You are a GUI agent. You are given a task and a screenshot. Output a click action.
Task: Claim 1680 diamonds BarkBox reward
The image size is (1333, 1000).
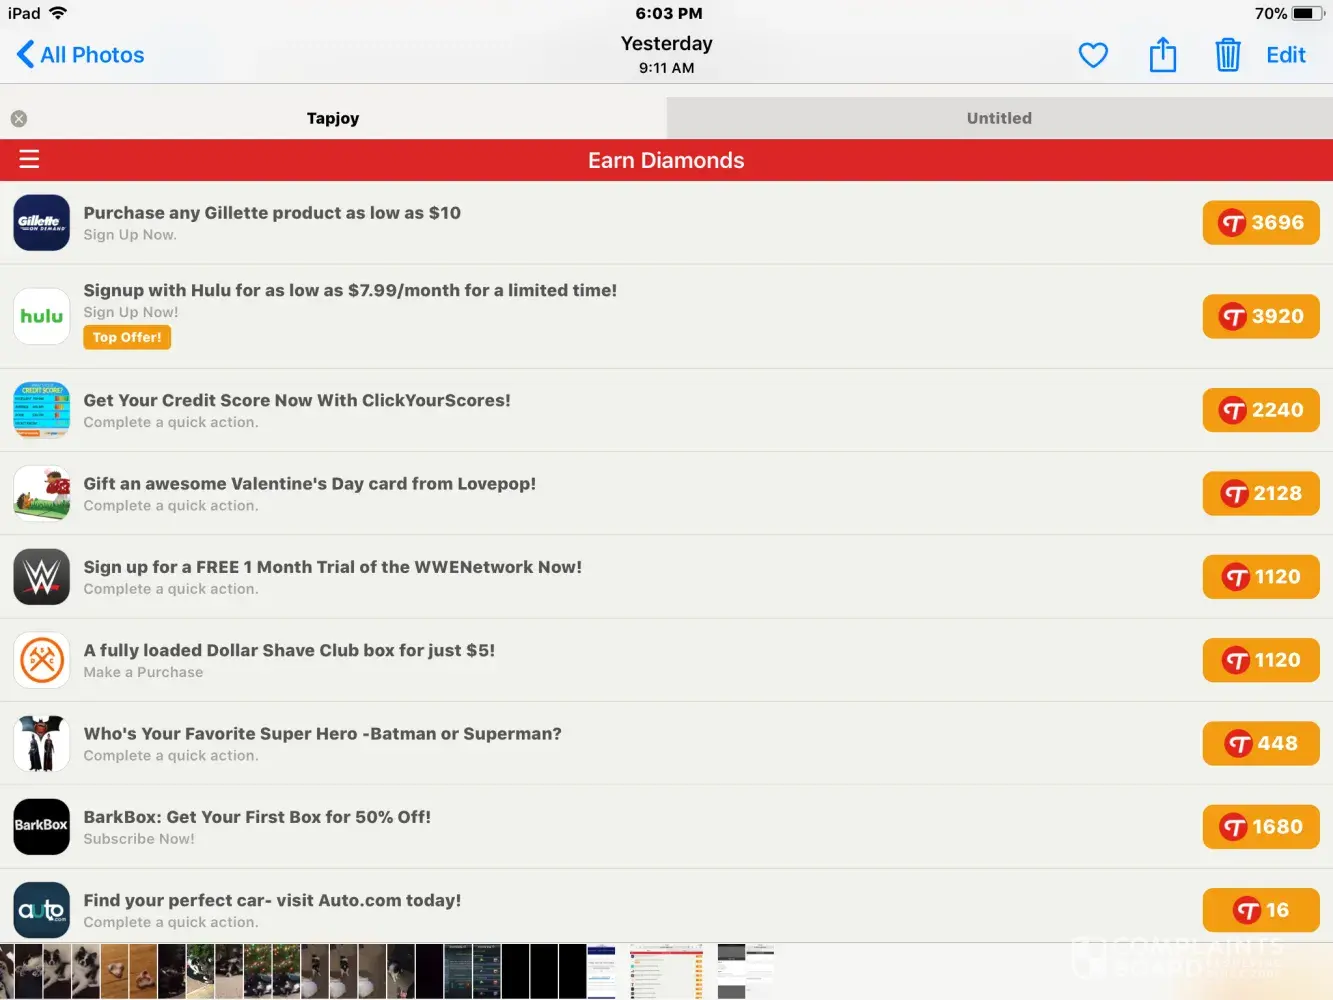pyautogui.click(x=1261, y=827)
